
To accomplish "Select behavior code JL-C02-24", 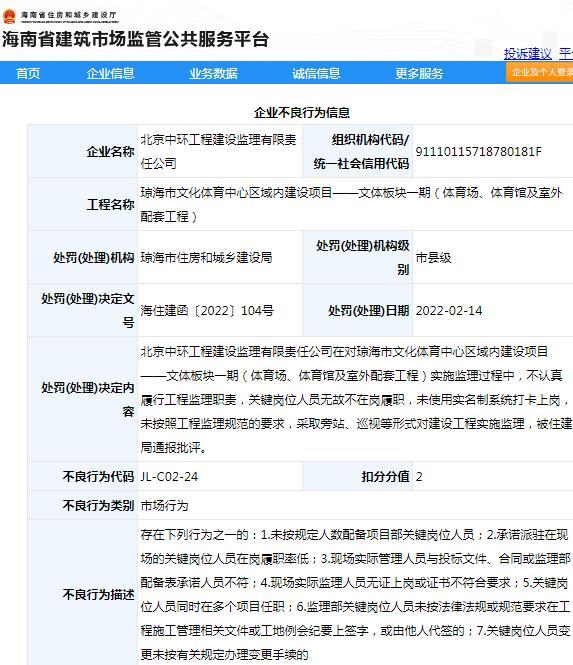I will pyautogui.click(x=169, y=477).
